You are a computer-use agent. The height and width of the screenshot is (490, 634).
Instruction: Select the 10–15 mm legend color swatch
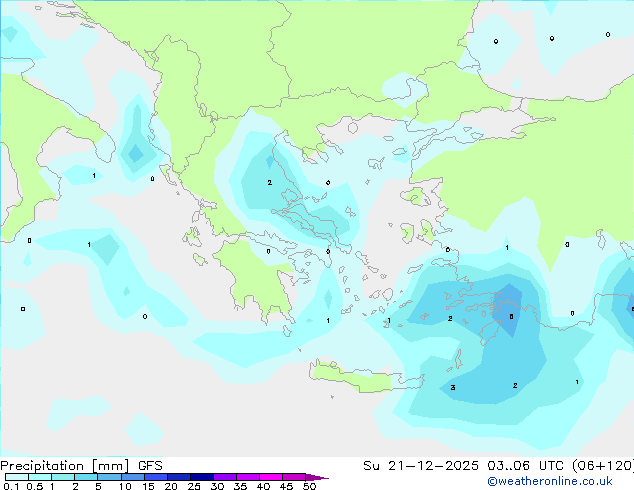tap(132, 477)
